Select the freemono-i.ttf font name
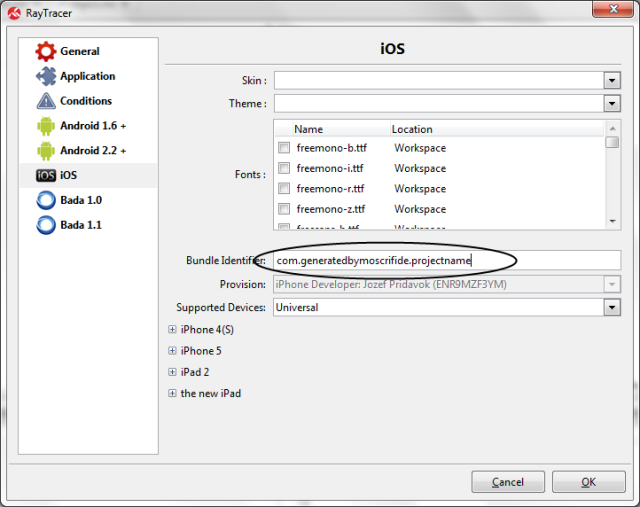640x507 pixels. click(x=330, y=168)
